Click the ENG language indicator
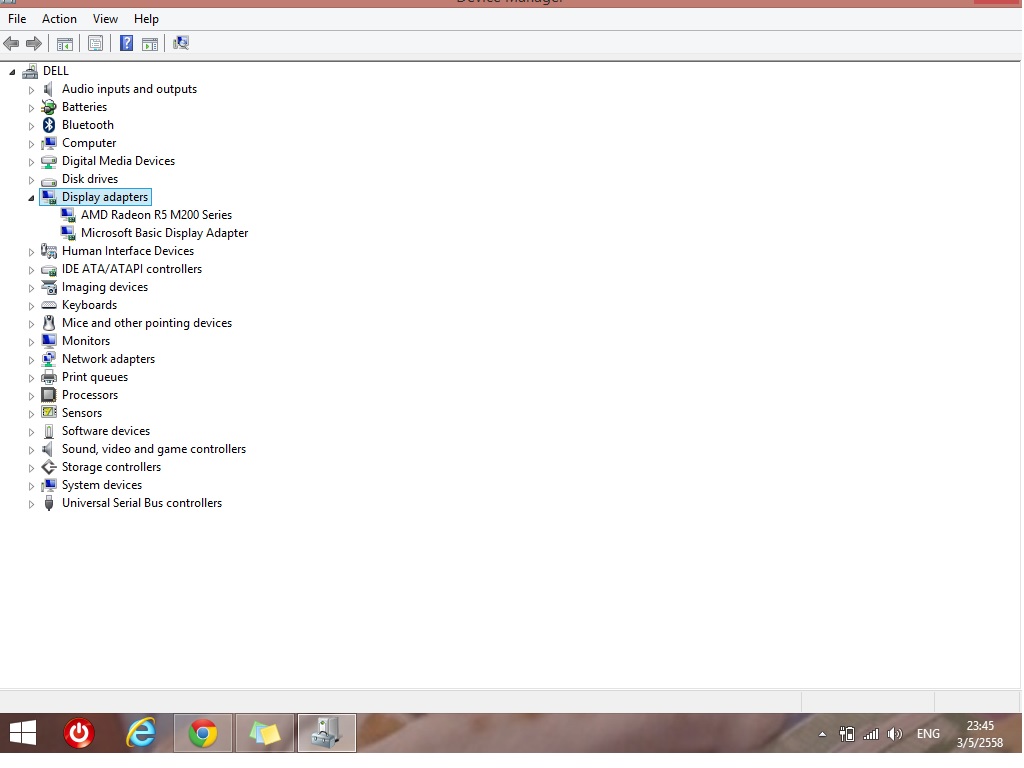Viewport: 1024px width, 768px height. tap(928, 735)
